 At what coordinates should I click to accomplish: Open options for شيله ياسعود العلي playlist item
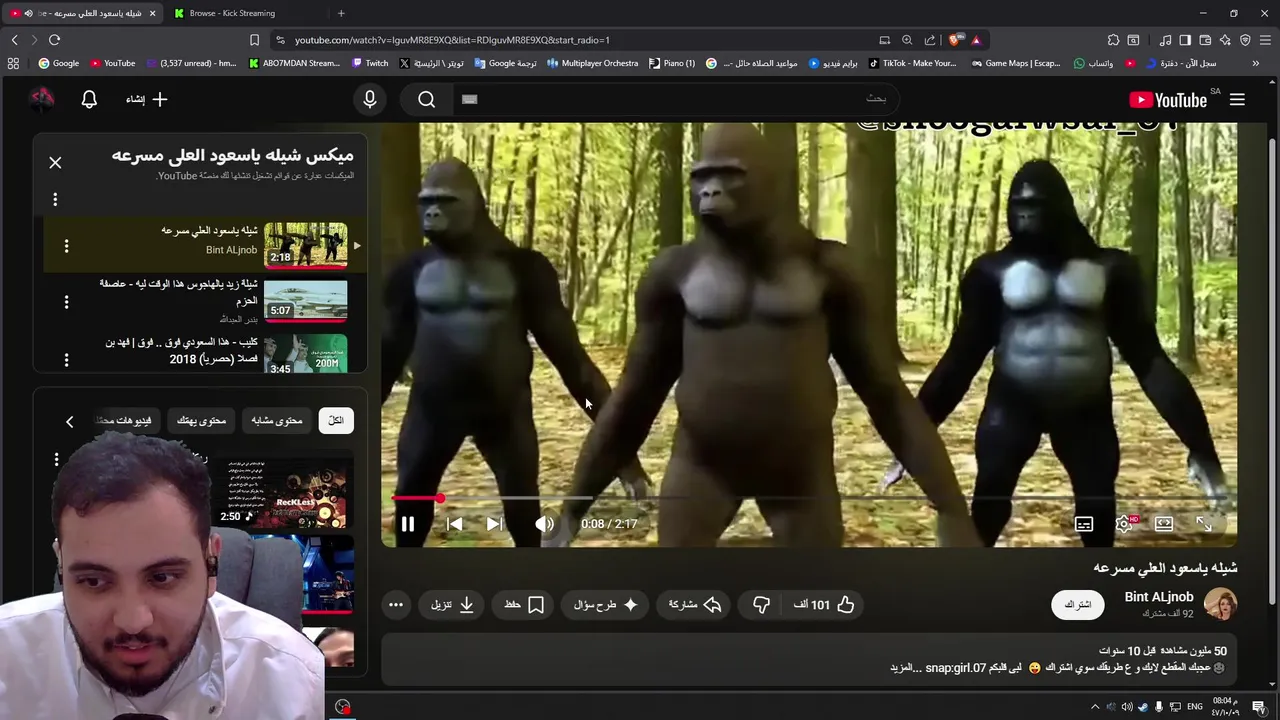[x=66, y=246]
